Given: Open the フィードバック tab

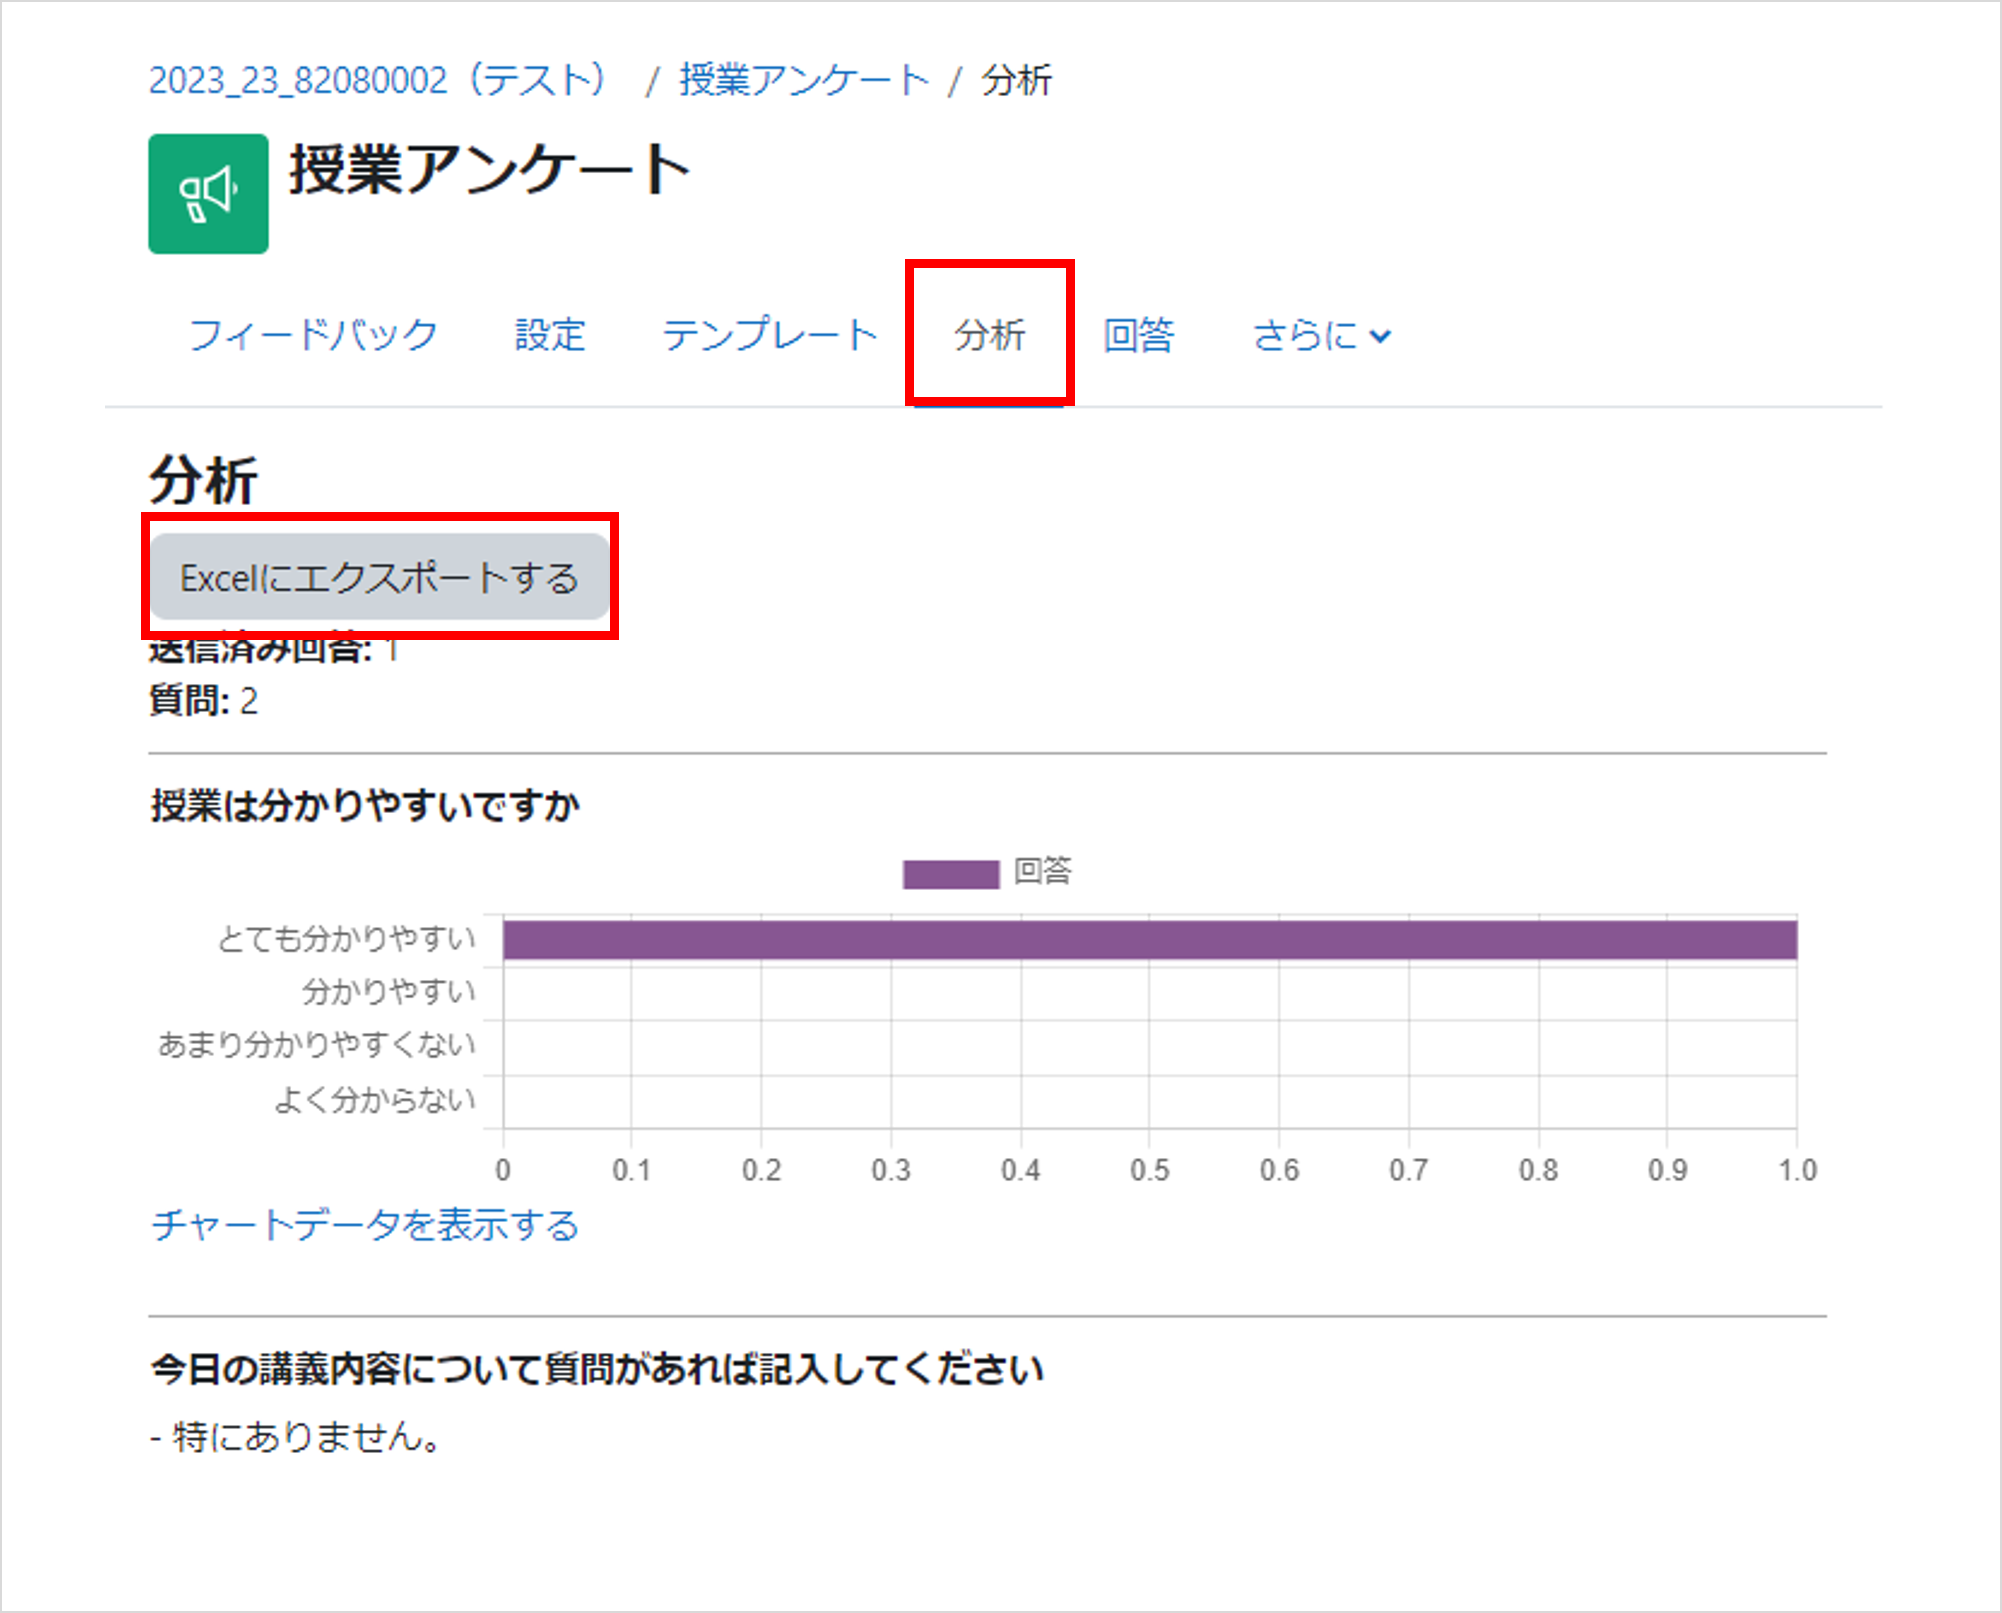Looking at the screenshot, I should 313,335.
